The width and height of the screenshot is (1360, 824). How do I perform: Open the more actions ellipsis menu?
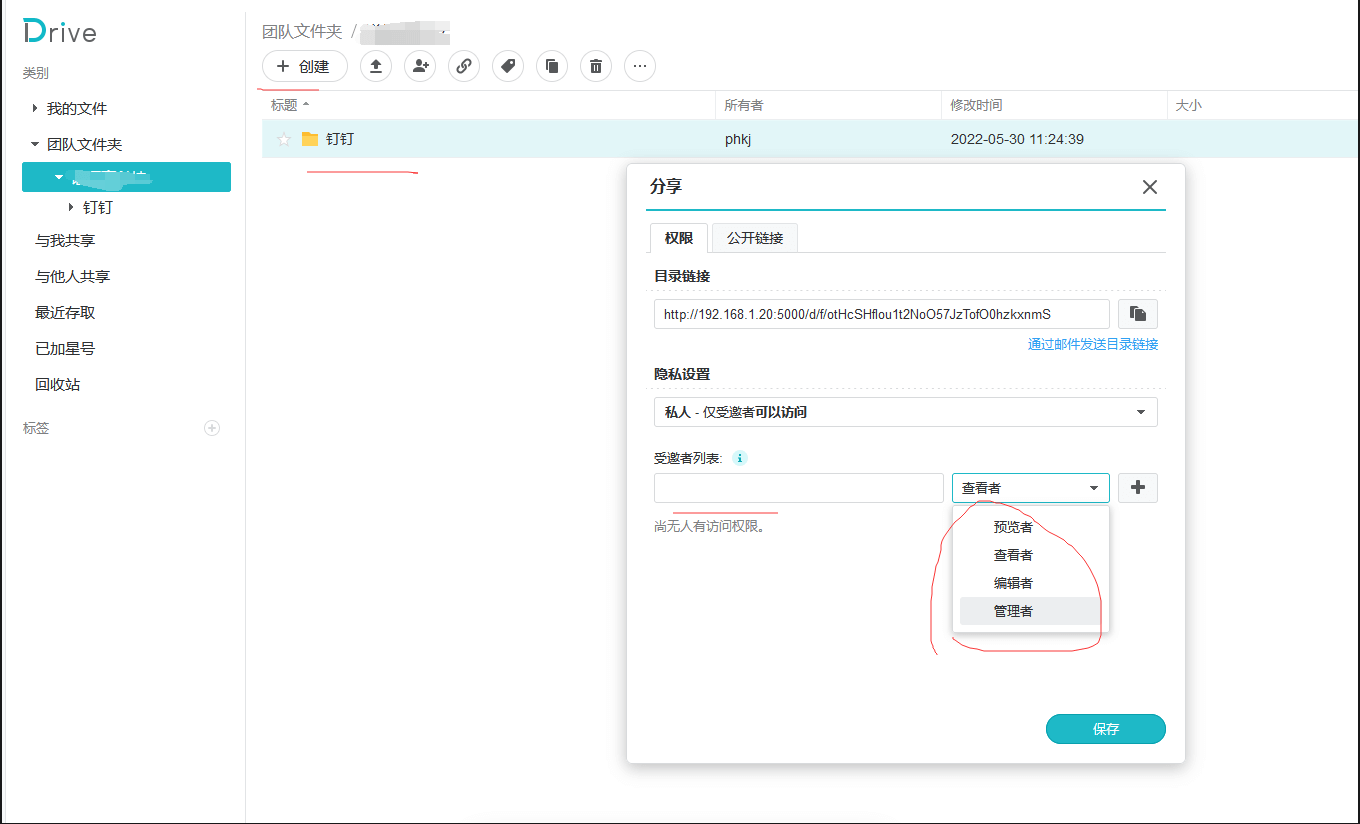coord(640,67)
